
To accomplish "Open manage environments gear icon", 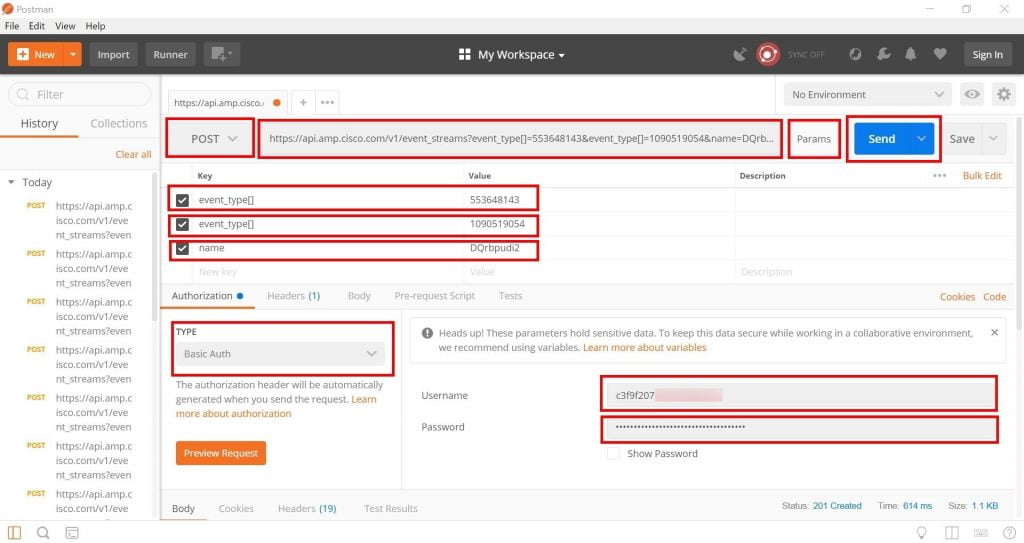I will tap(1004, 94).
